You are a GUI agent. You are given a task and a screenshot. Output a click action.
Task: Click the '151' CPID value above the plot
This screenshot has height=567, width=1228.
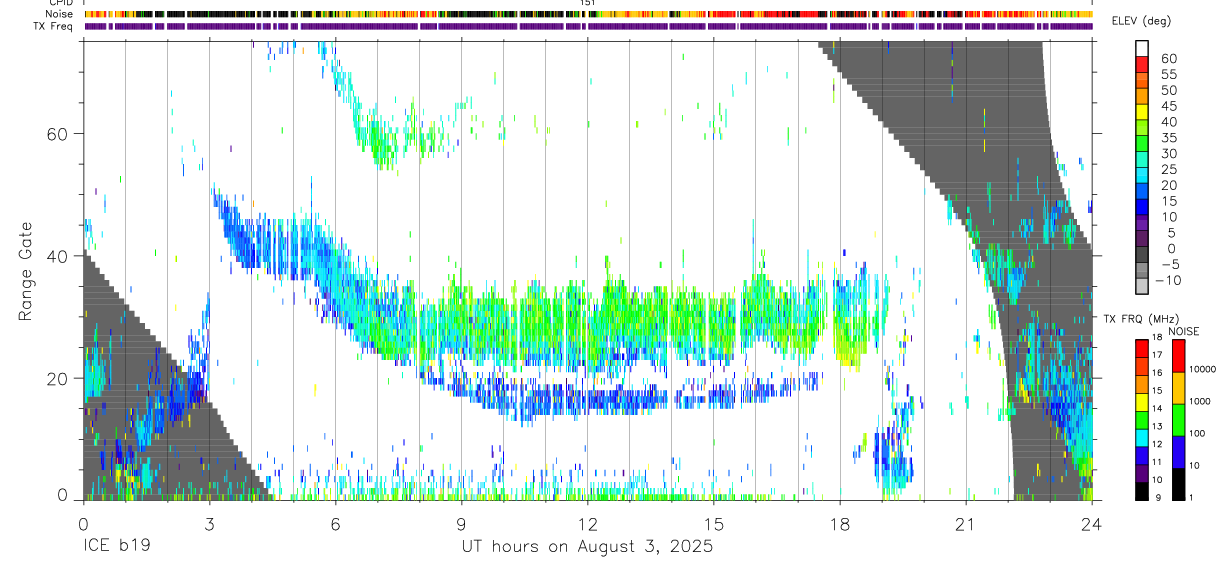click(x=587, y=3)
